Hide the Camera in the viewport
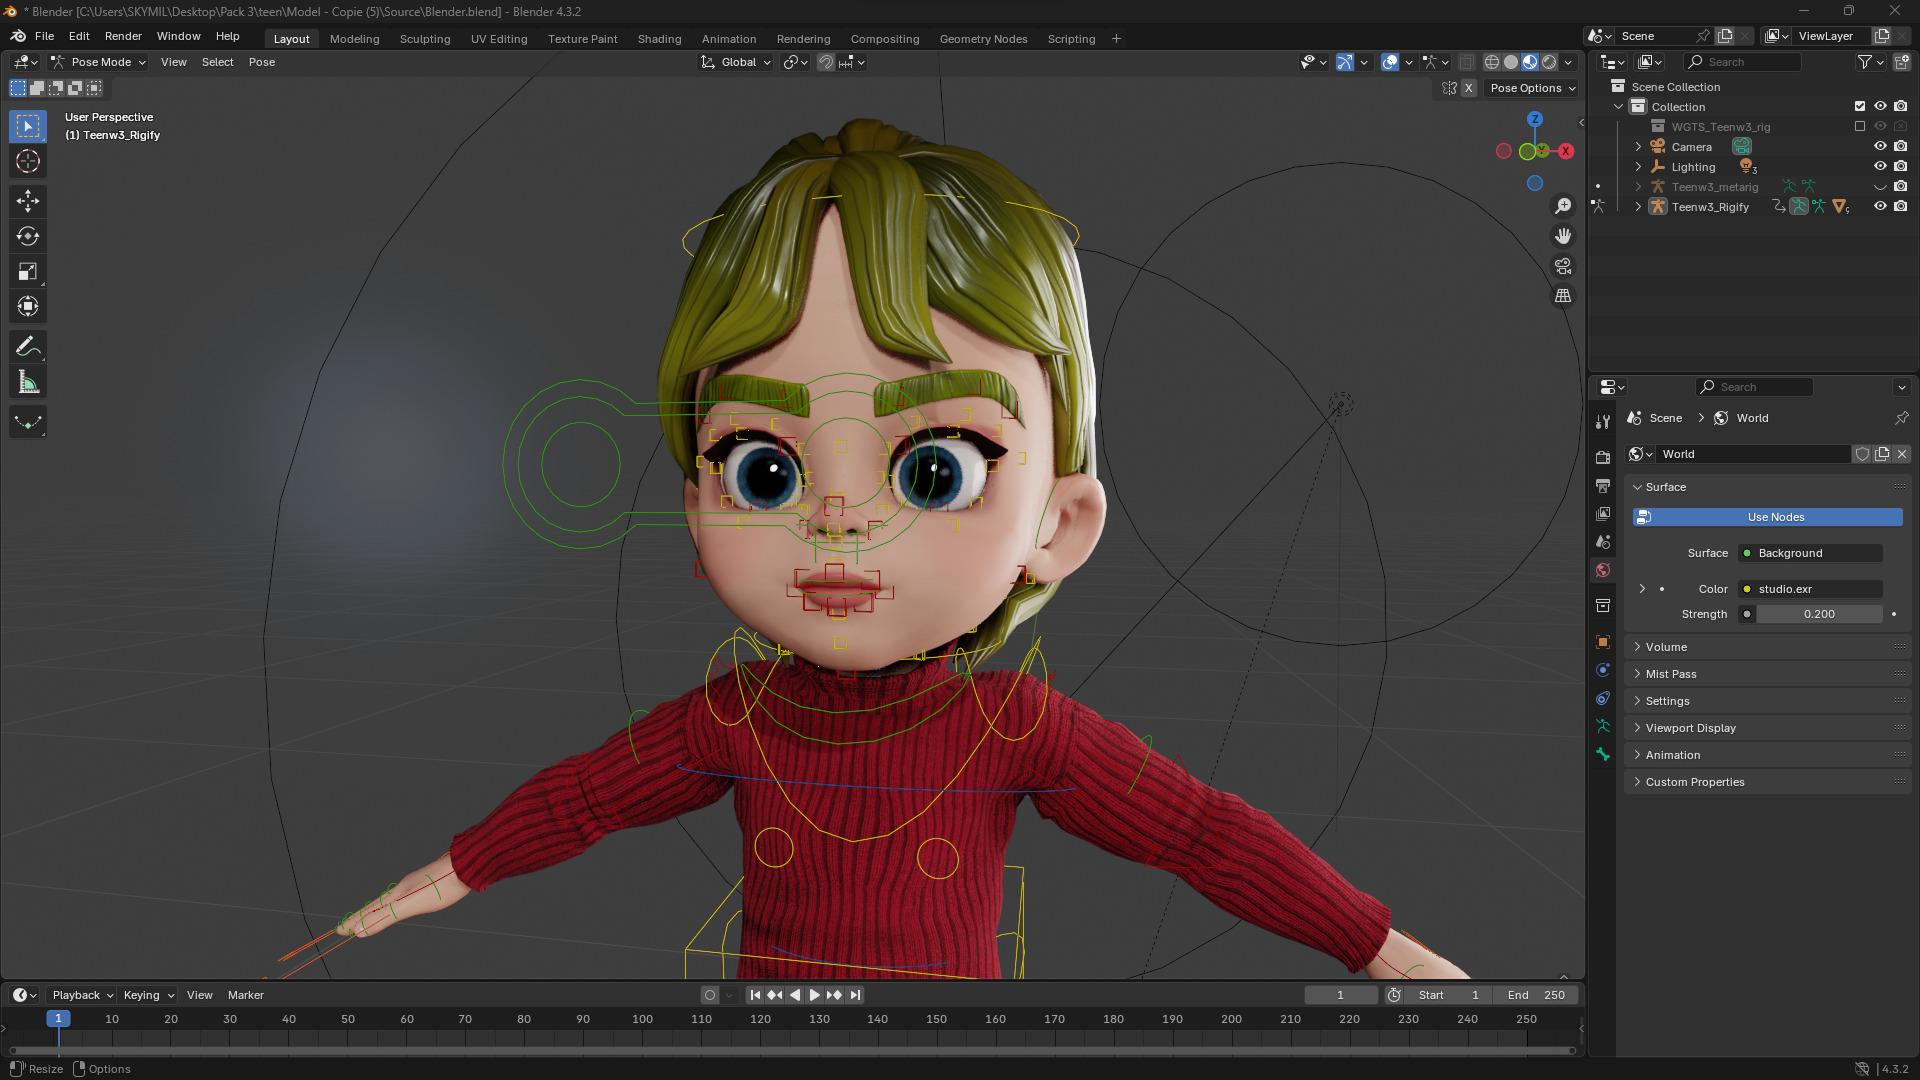 [1880, 146]
